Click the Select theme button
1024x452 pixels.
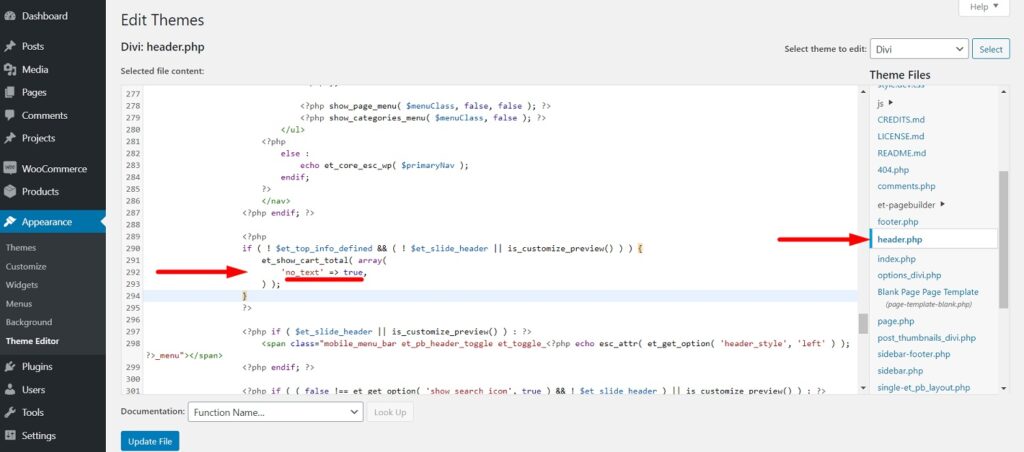[991, 49]
